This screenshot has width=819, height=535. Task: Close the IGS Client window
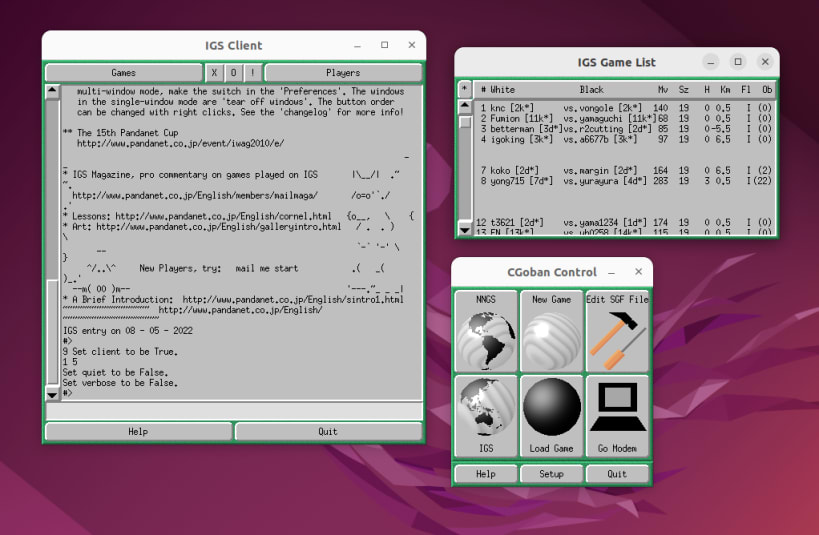click(x=412, y=45)
